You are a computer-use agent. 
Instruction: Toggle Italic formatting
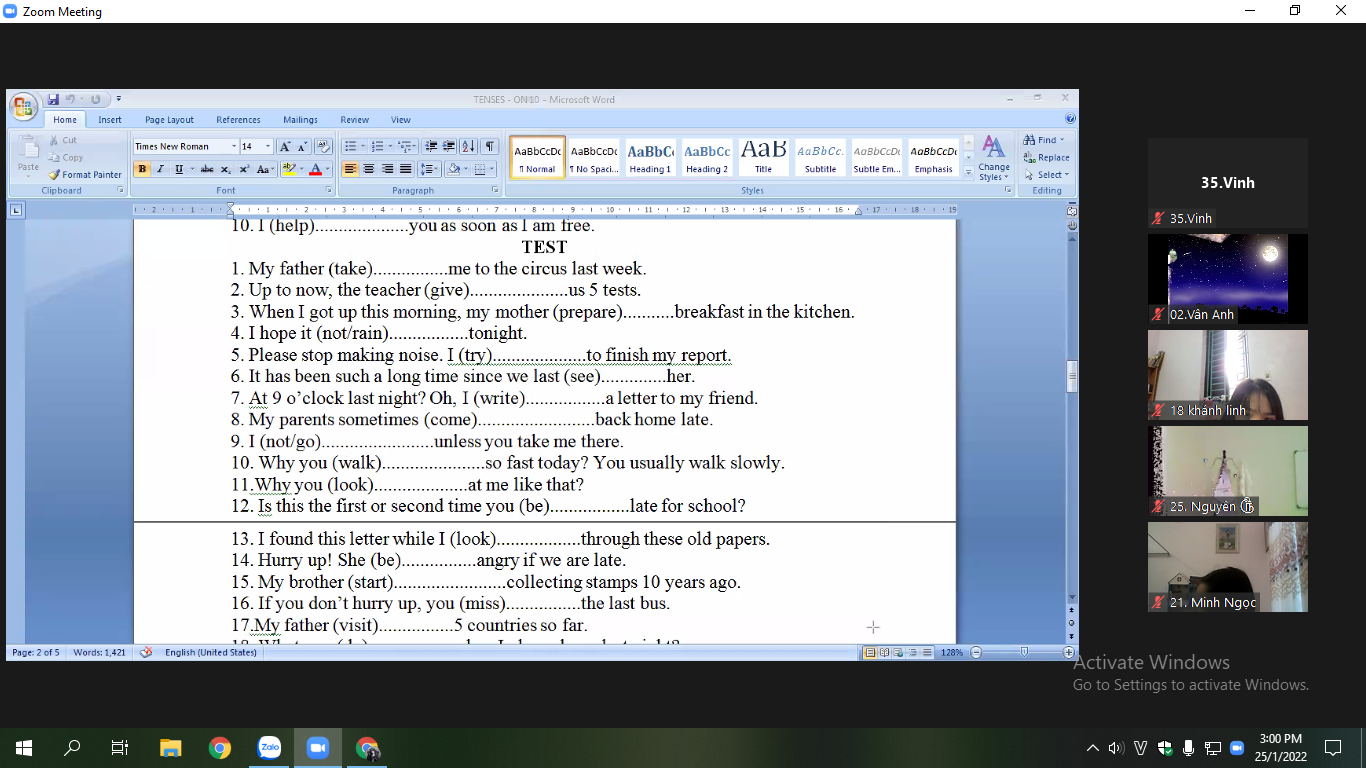(x=160, y=169)
